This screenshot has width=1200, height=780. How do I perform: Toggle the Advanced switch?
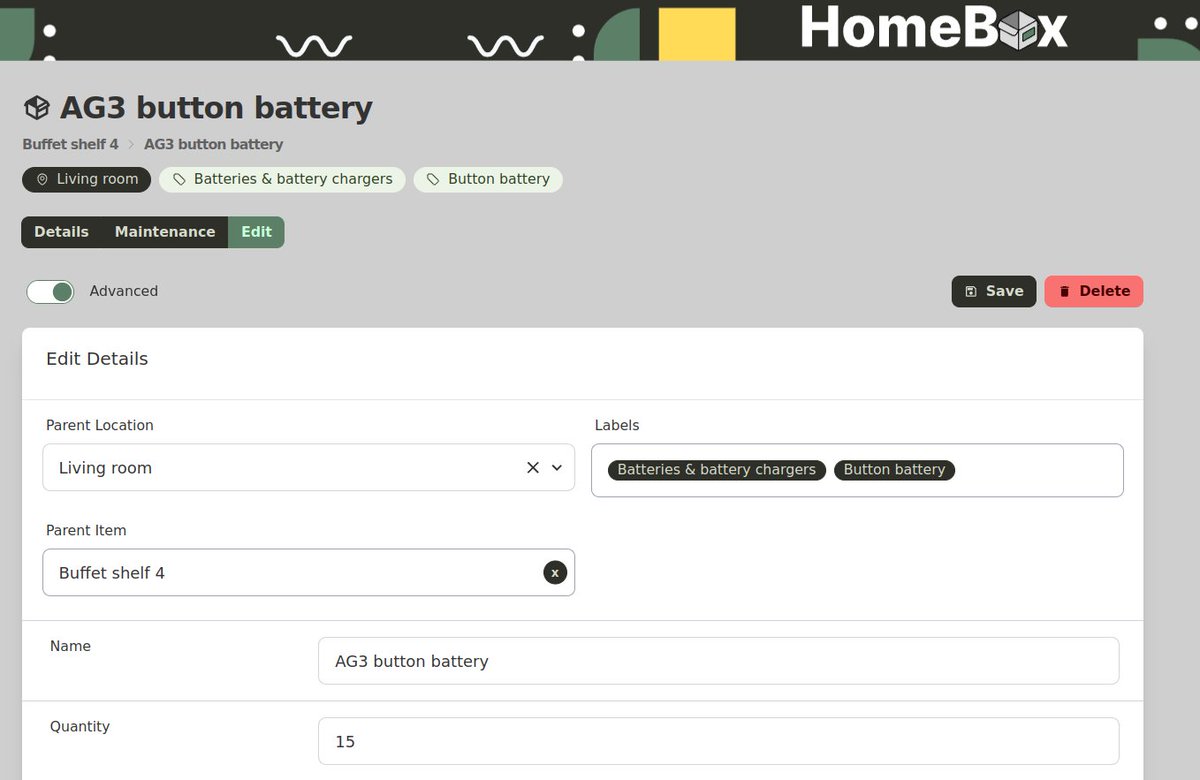[50, 291]
